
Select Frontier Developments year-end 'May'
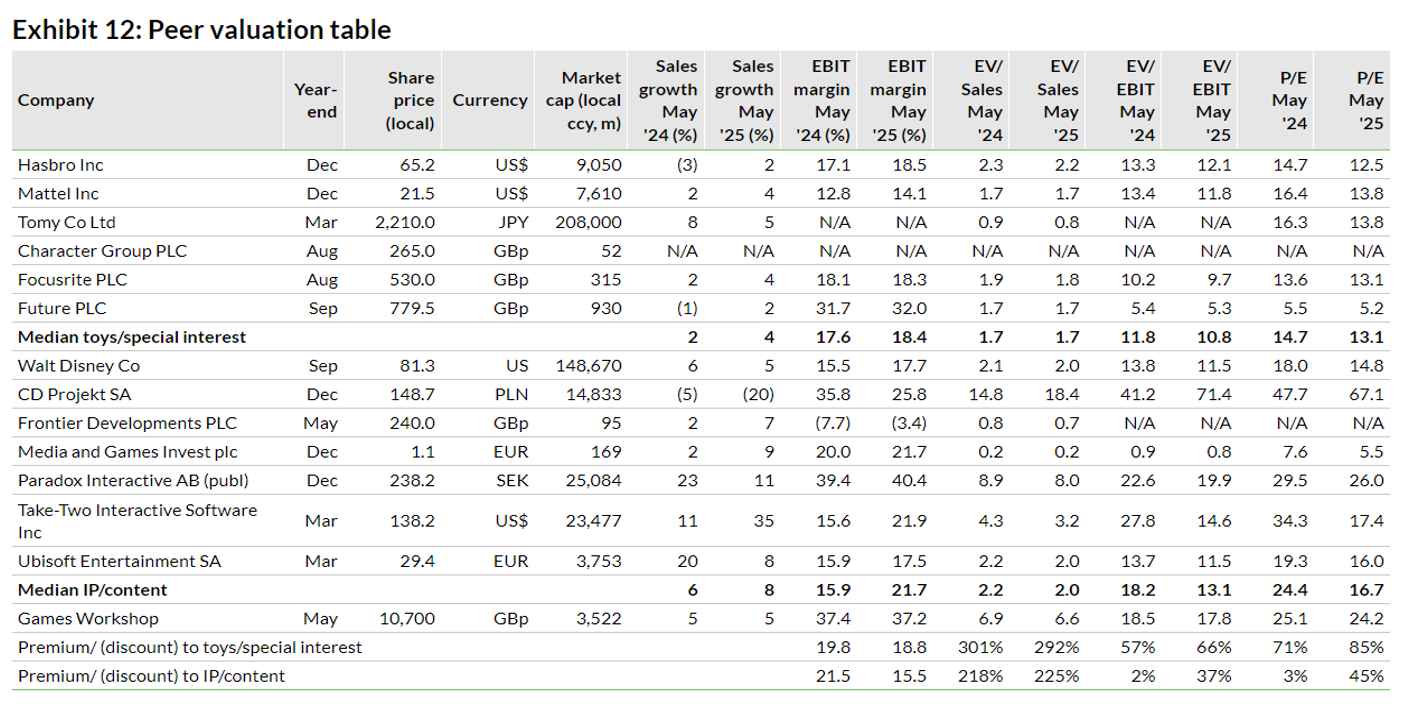[321, 423]
